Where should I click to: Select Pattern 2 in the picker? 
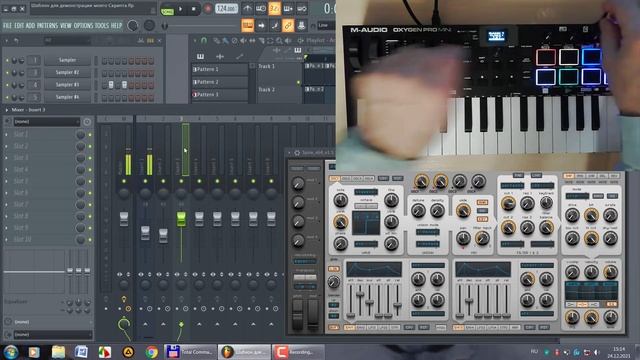coord(220,82)
